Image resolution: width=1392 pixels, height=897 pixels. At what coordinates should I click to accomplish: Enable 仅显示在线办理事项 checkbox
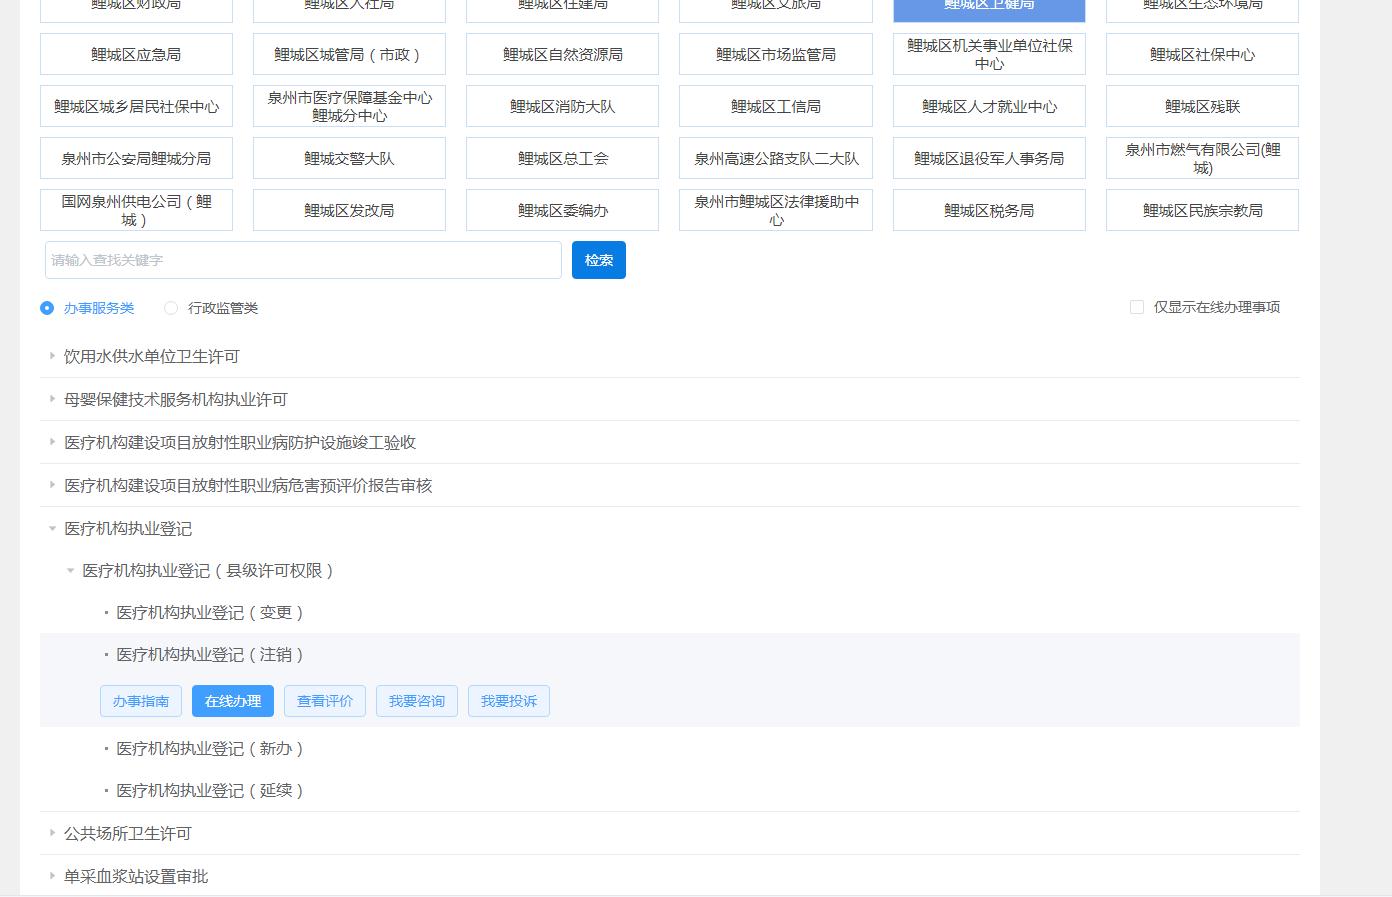pos(1137,307)
